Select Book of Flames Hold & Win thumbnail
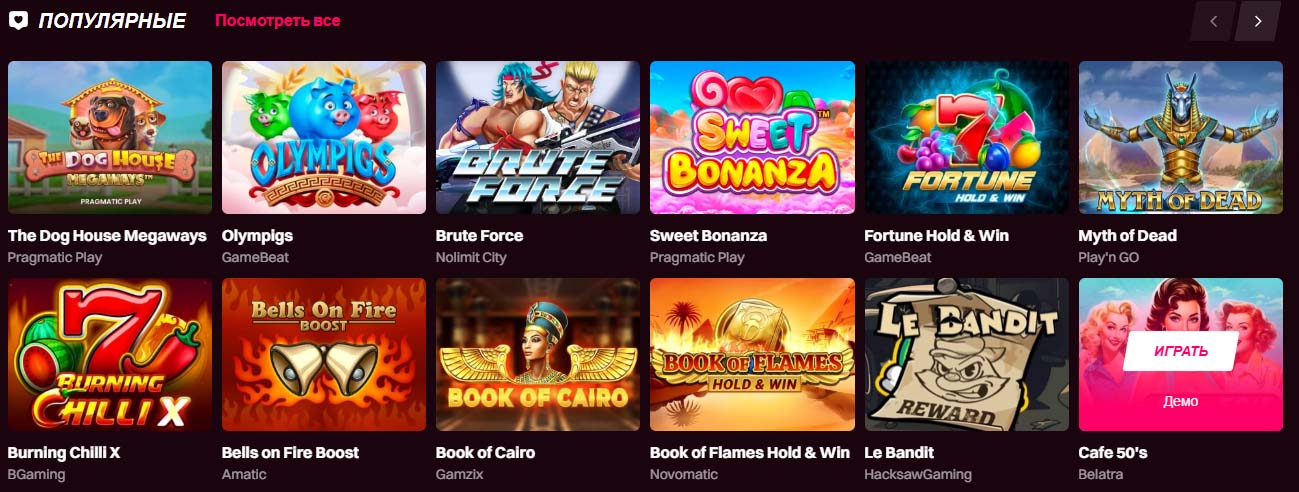This screenshot has width=1299, height=492. (752, 354)
